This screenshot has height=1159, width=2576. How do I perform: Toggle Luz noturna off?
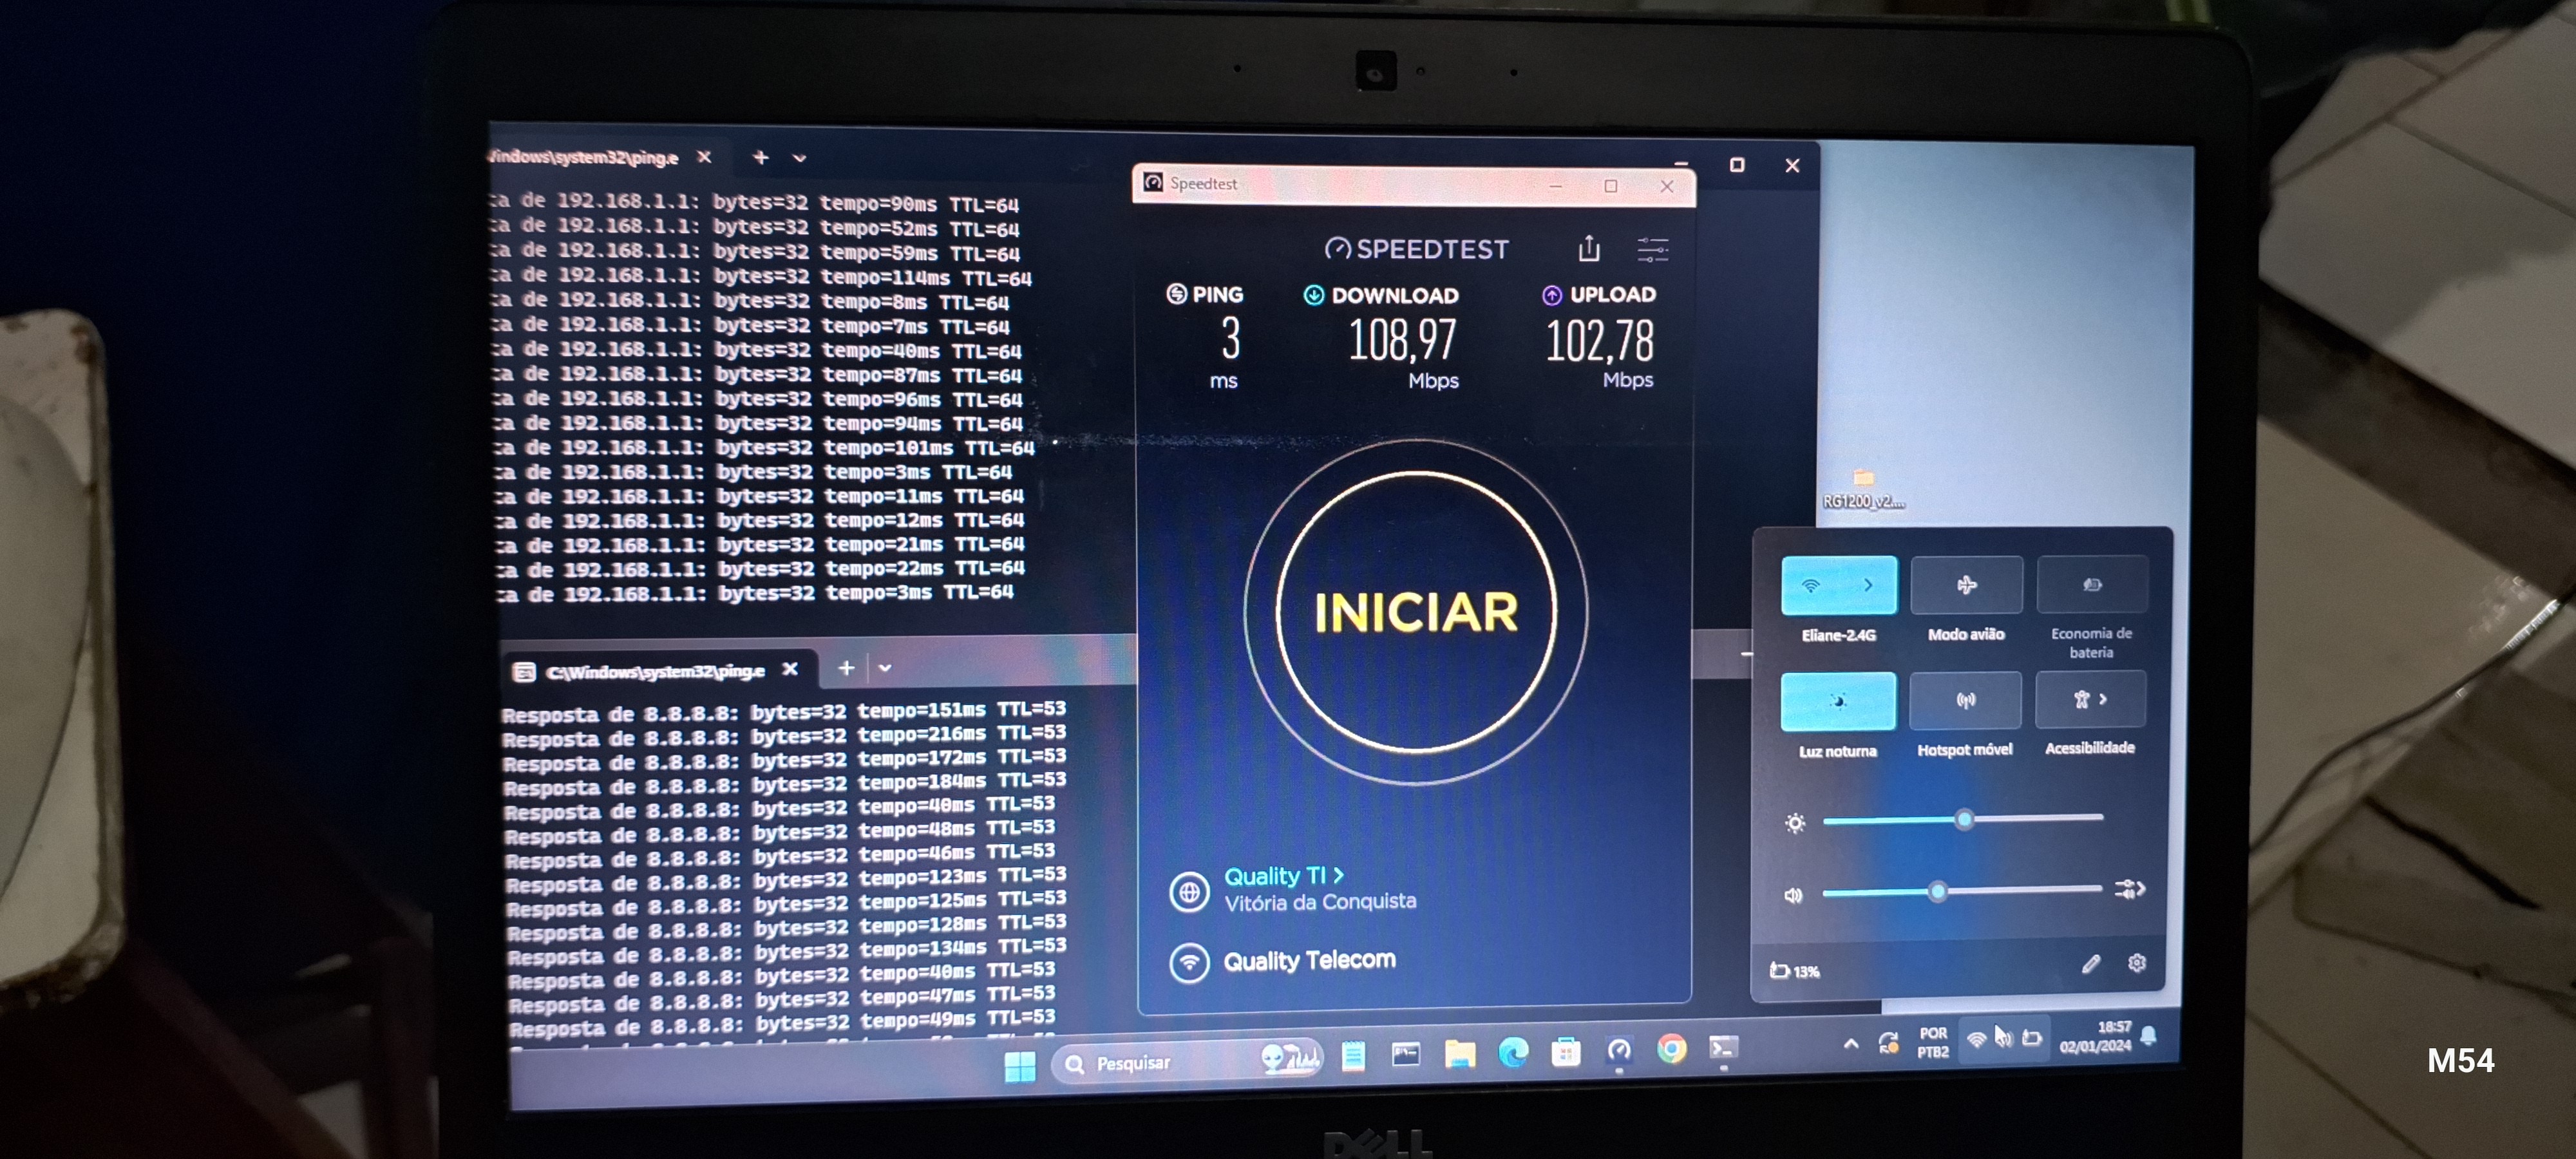pyautogui.click(x=1838, y=701)
